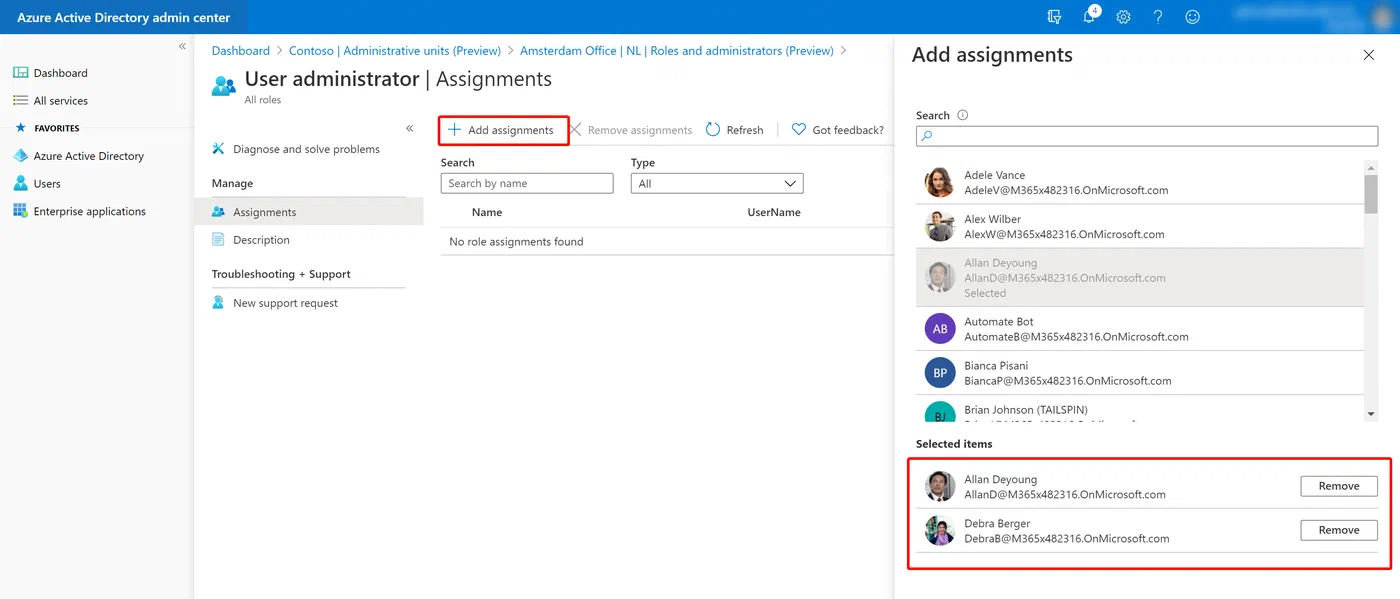Collapse the left navigation with double chevron
The image size is (1400, 599).
(182, 46)
